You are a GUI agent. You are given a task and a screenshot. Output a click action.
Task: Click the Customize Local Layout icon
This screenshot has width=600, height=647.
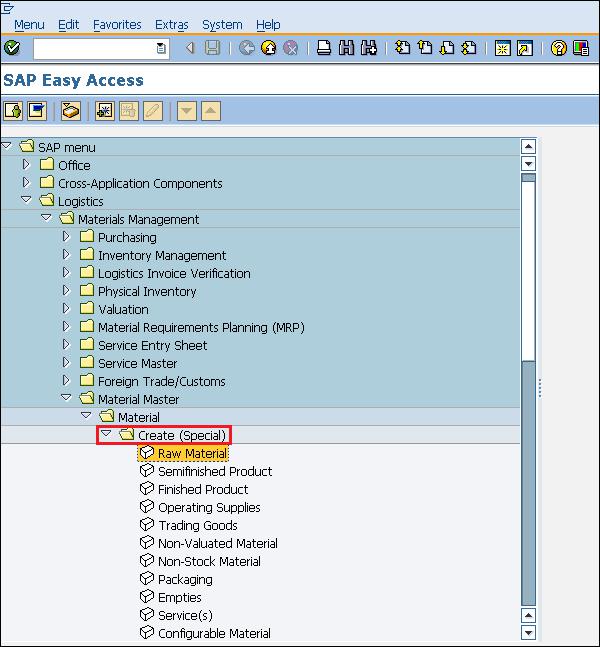coord(581,48)
